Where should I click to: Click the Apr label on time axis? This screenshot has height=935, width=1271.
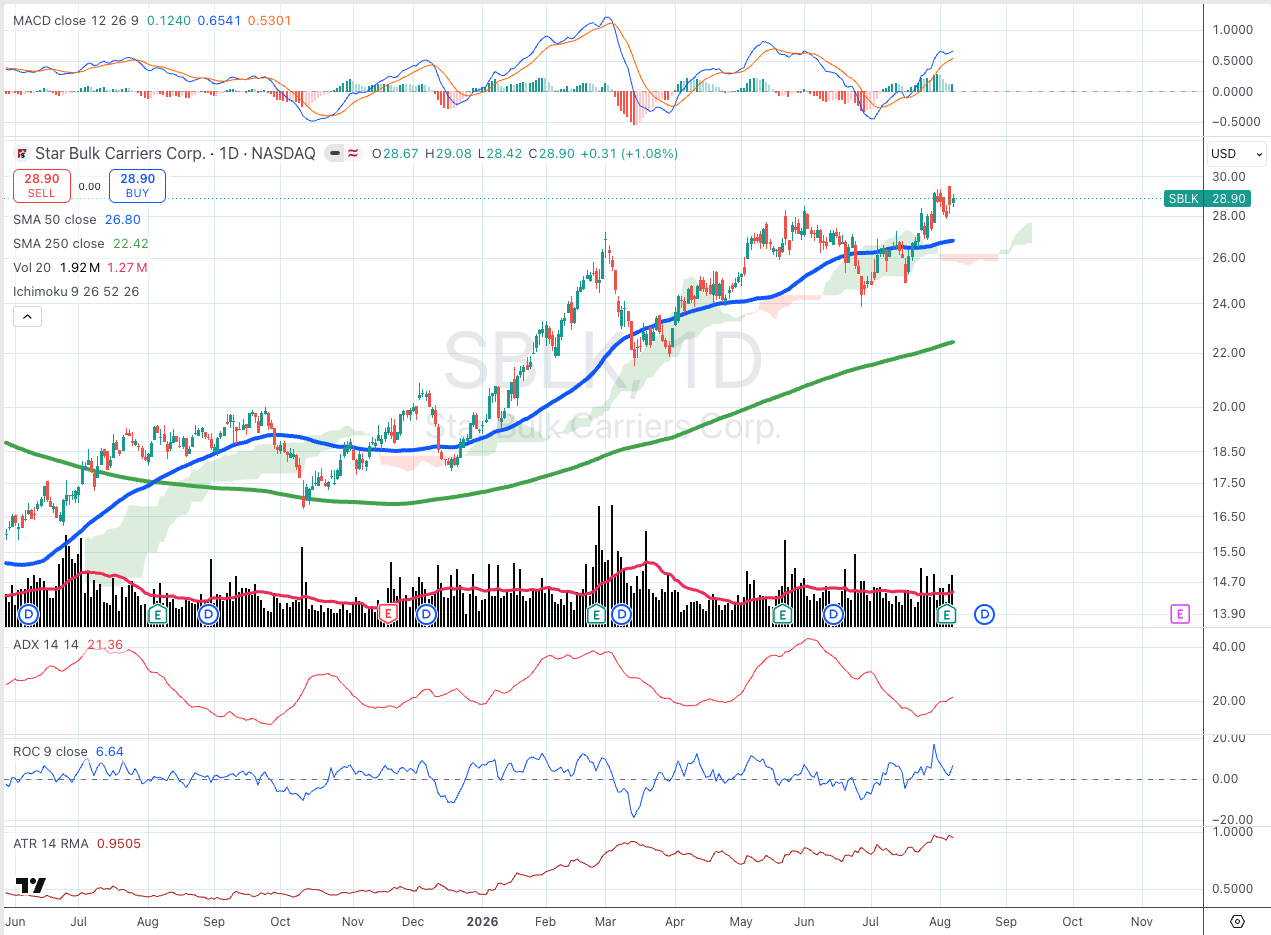tap(676, 921)
